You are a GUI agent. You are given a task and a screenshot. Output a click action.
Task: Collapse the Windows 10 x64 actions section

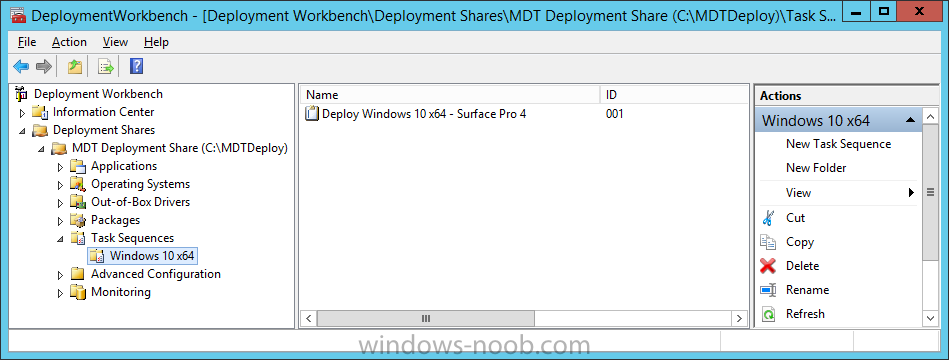[x=910, y=120]
